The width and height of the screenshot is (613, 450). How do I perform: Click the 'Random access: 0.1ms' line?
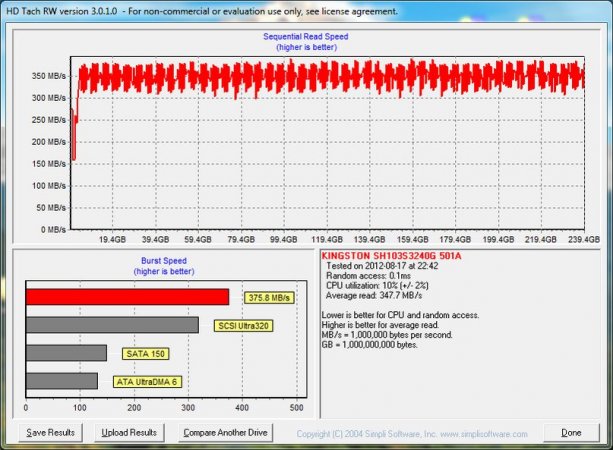point(368,276)
